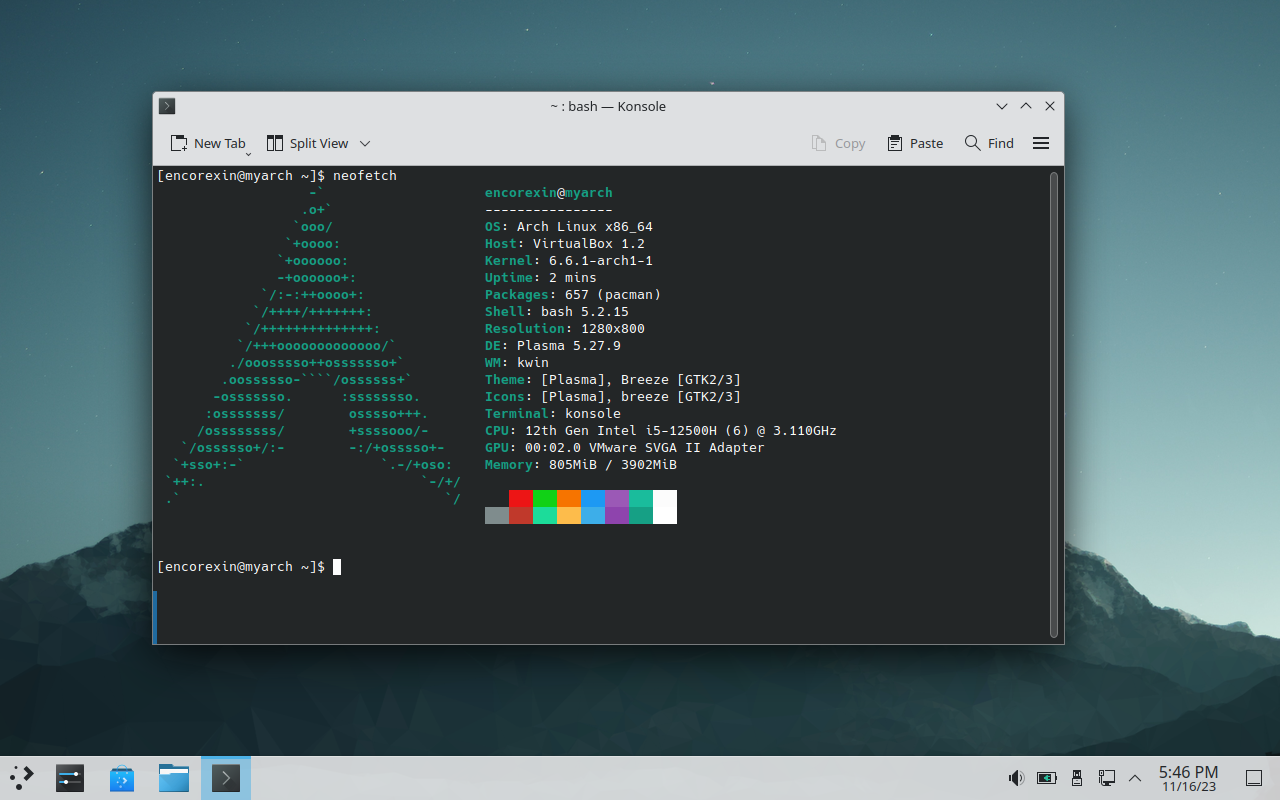
Task: Click the terminal cursor at the empty prompt
Action: (337, 567)
